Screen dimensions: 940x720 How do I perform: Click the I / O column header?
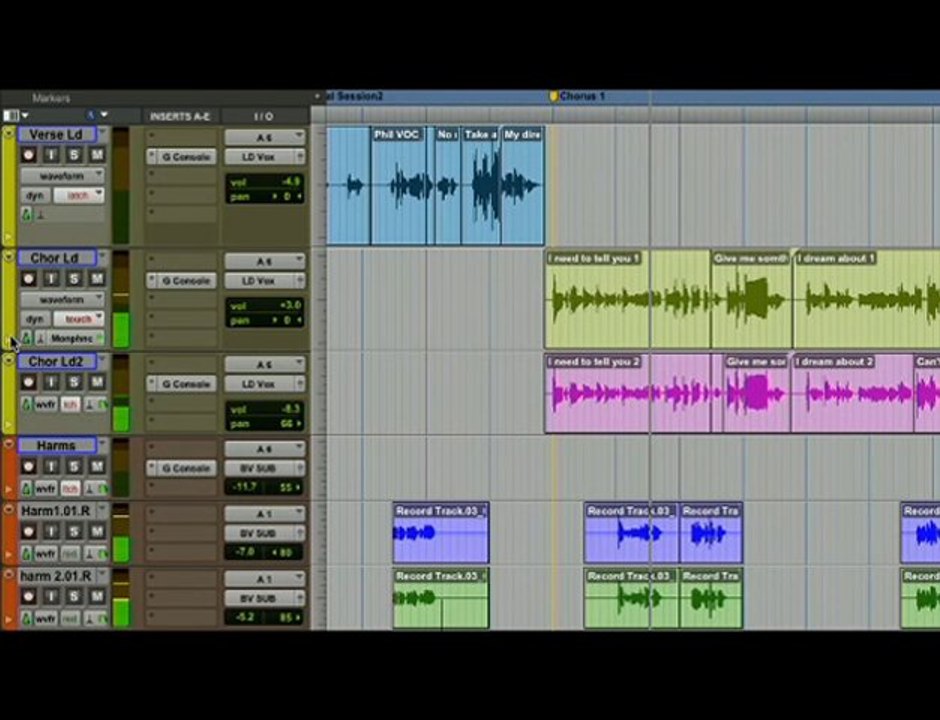click(263, 116)
